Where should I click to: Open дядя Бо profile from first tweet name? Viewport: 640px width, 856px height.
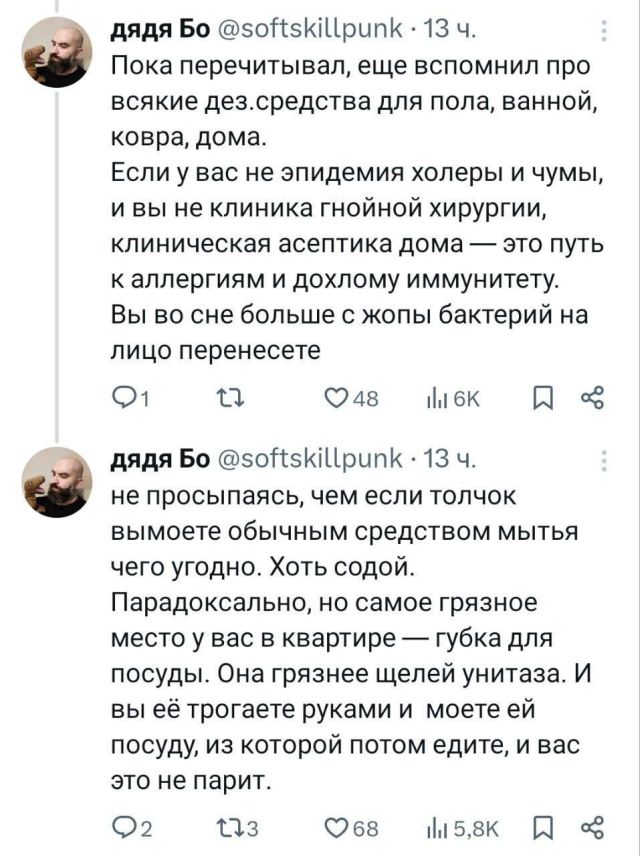151,34
